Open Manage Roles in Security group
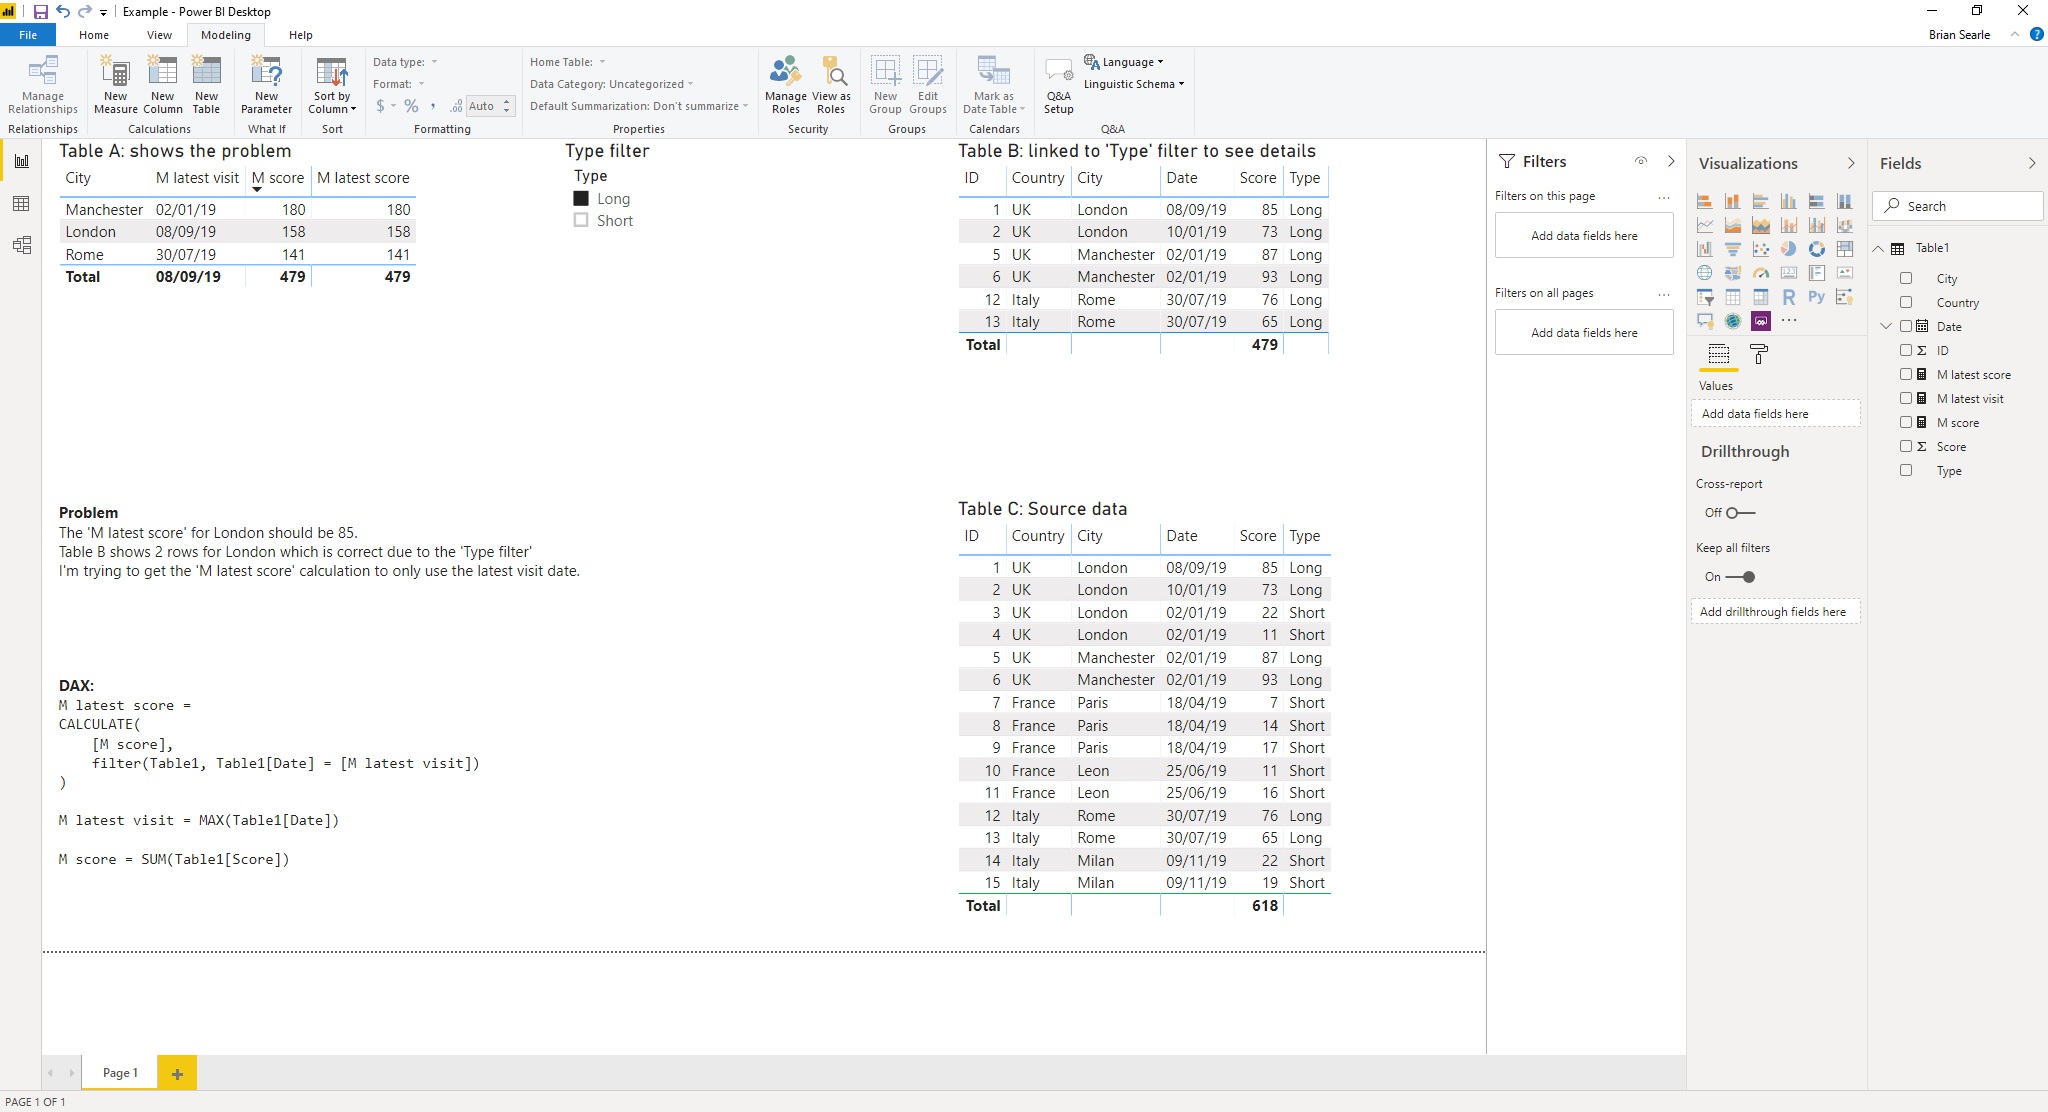This screenshot has height=1112, width=2048. (x=786, y=86)
